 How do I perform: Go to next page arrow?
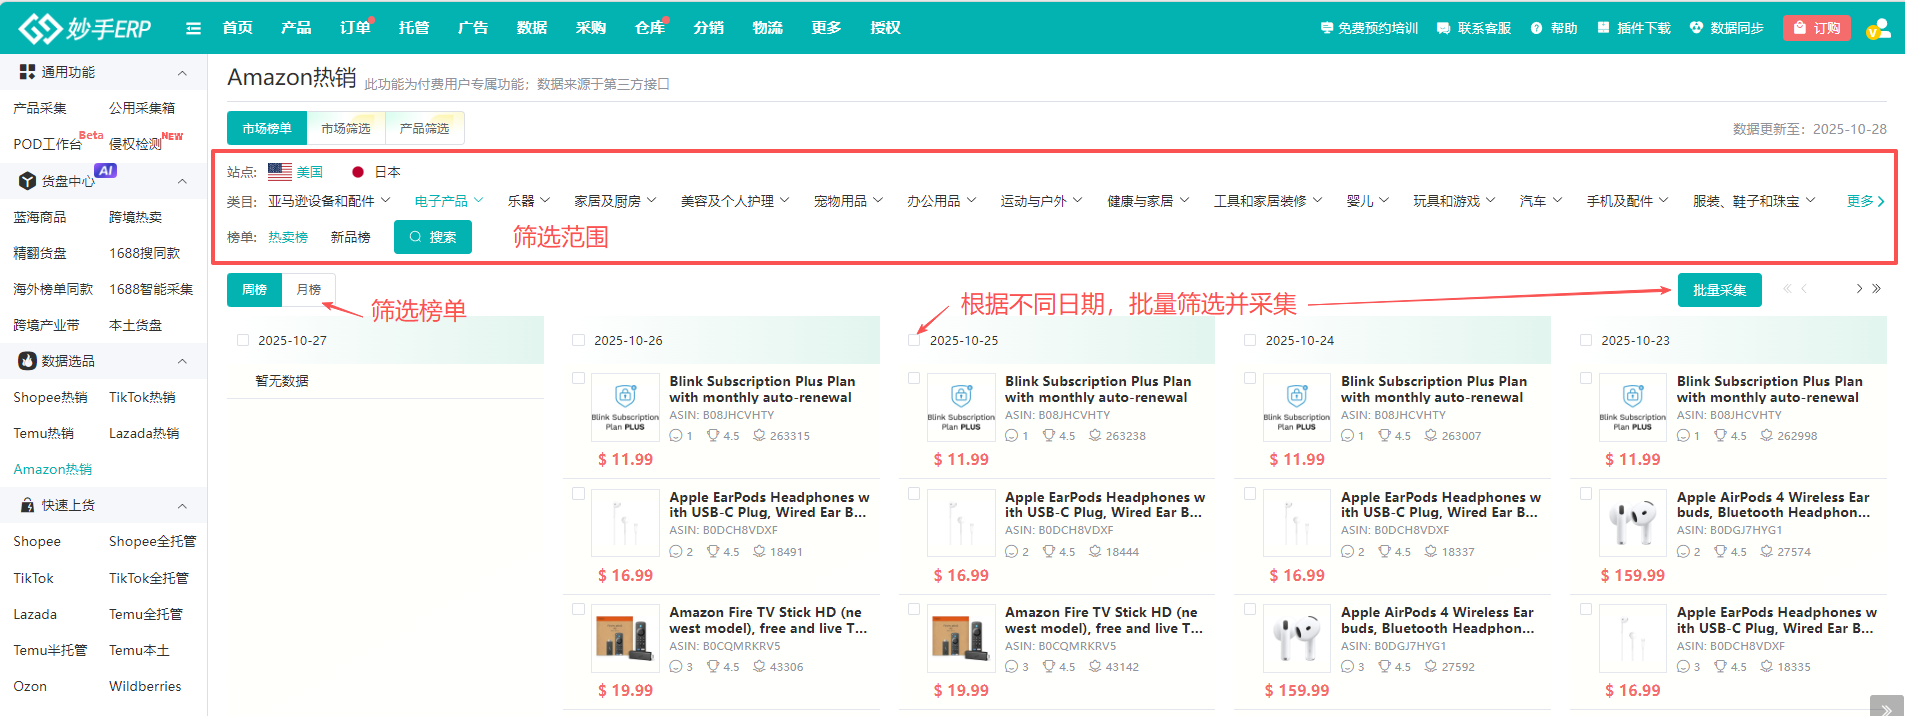click(x=1859, y=289)
